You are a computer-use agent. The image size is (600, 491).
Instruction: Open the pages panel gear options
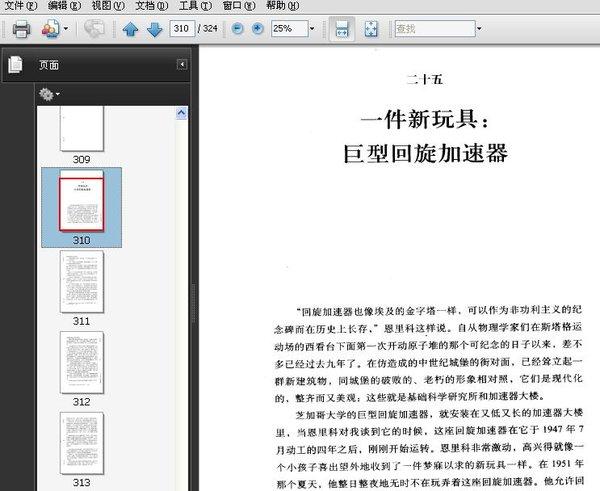[49, 94]
